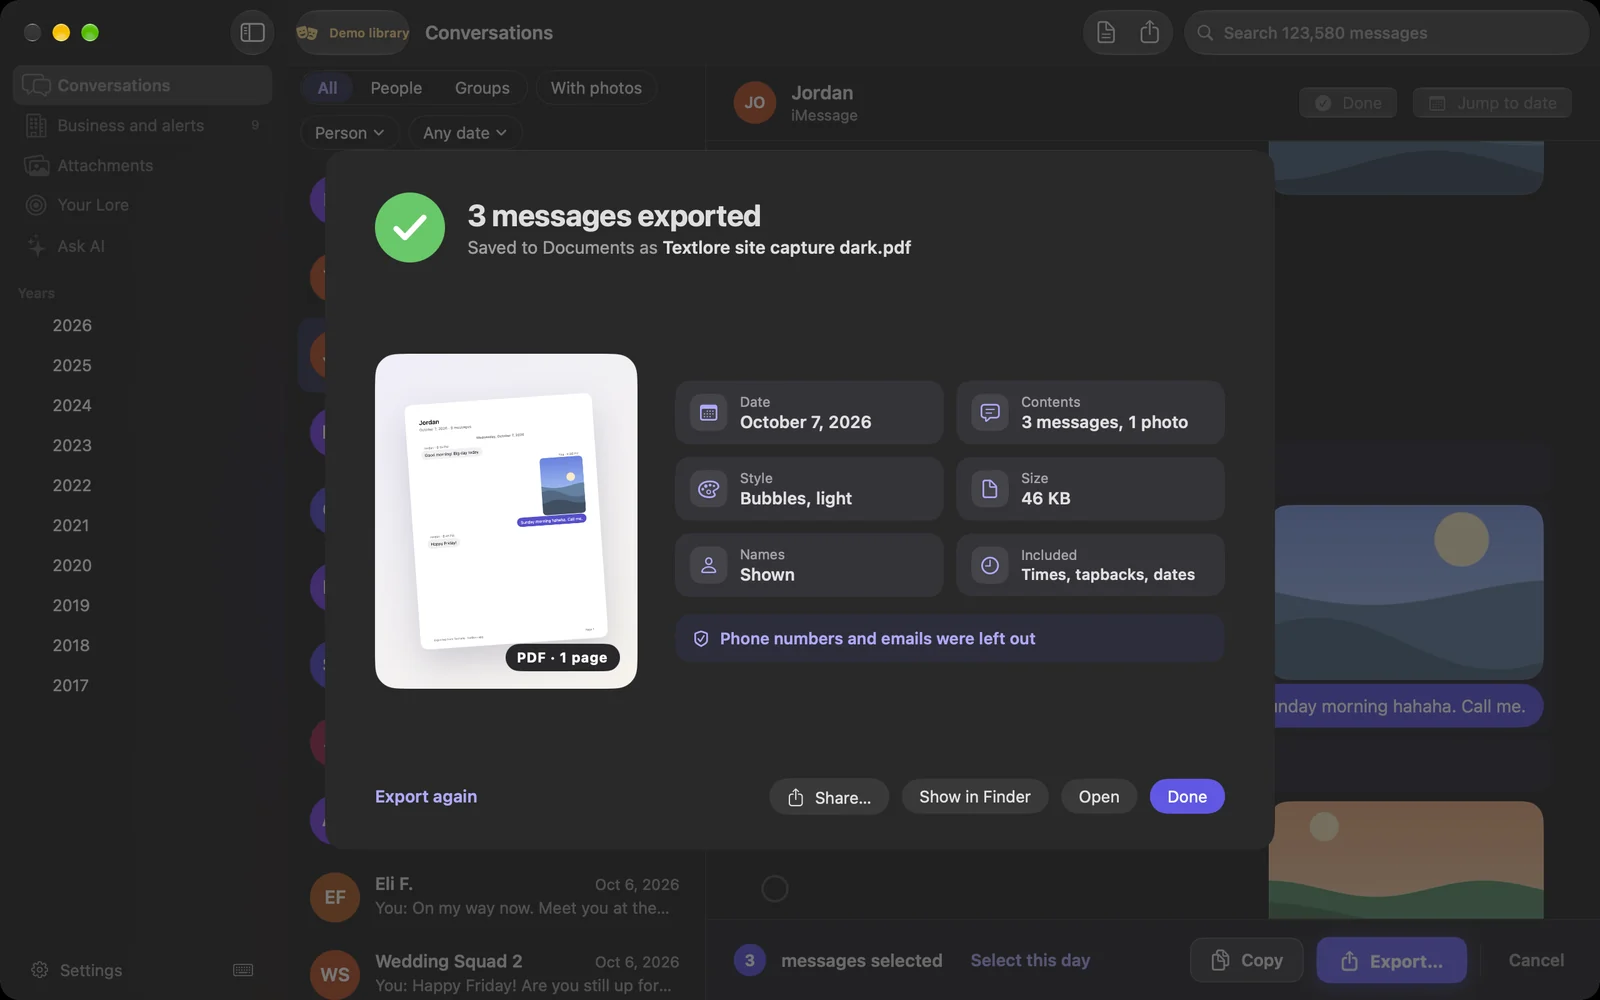Click the person icon on Names card
The width and height of the screenshot is (1600, 1000).
tap(708, 565)
